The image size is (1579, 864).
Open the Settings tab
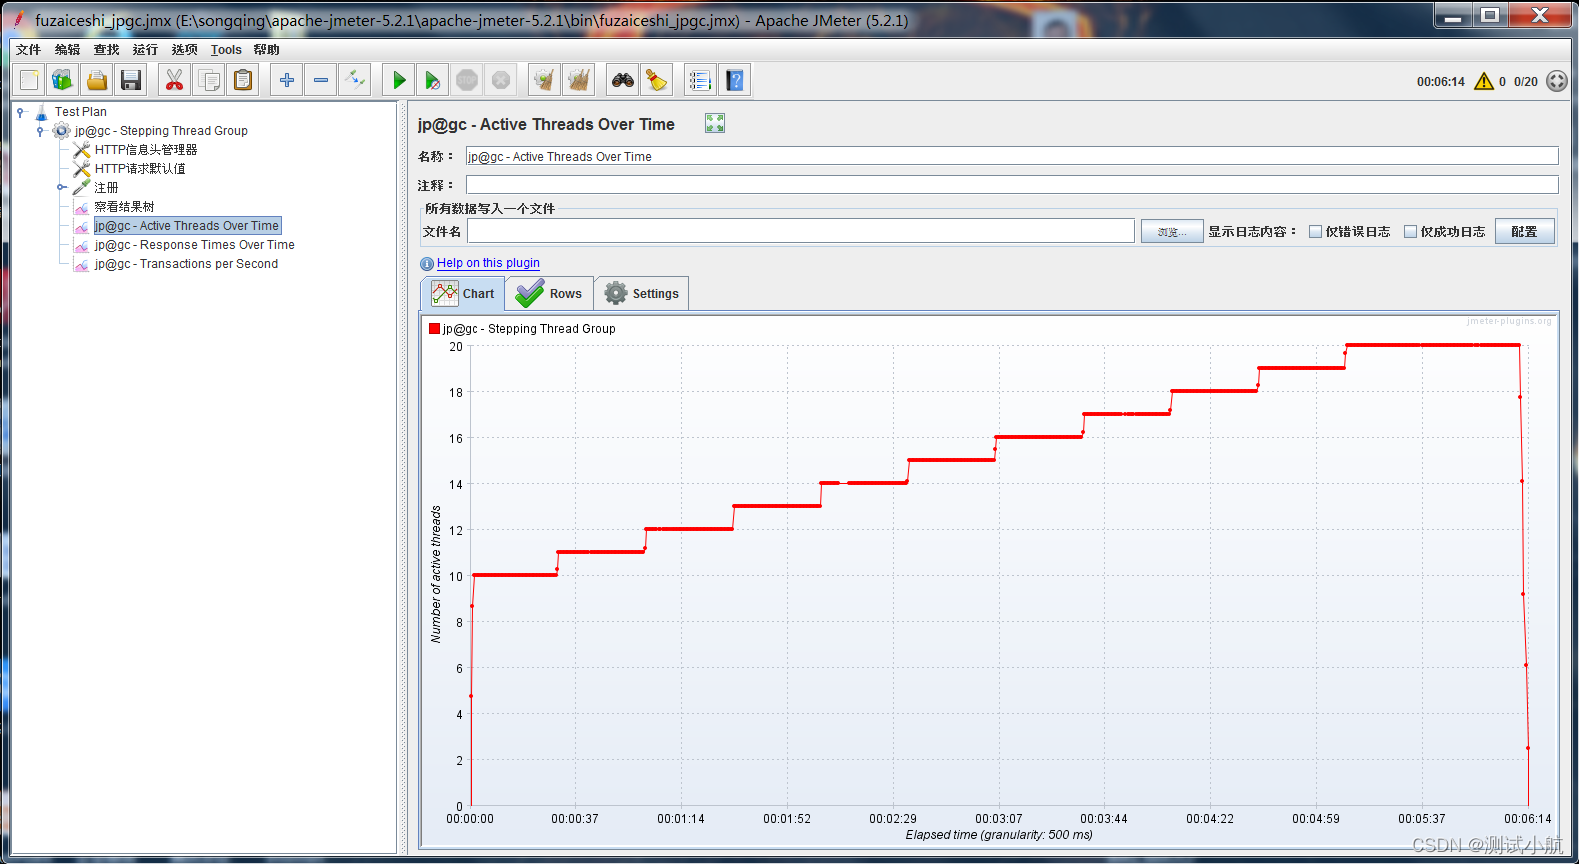coord(641,294)
